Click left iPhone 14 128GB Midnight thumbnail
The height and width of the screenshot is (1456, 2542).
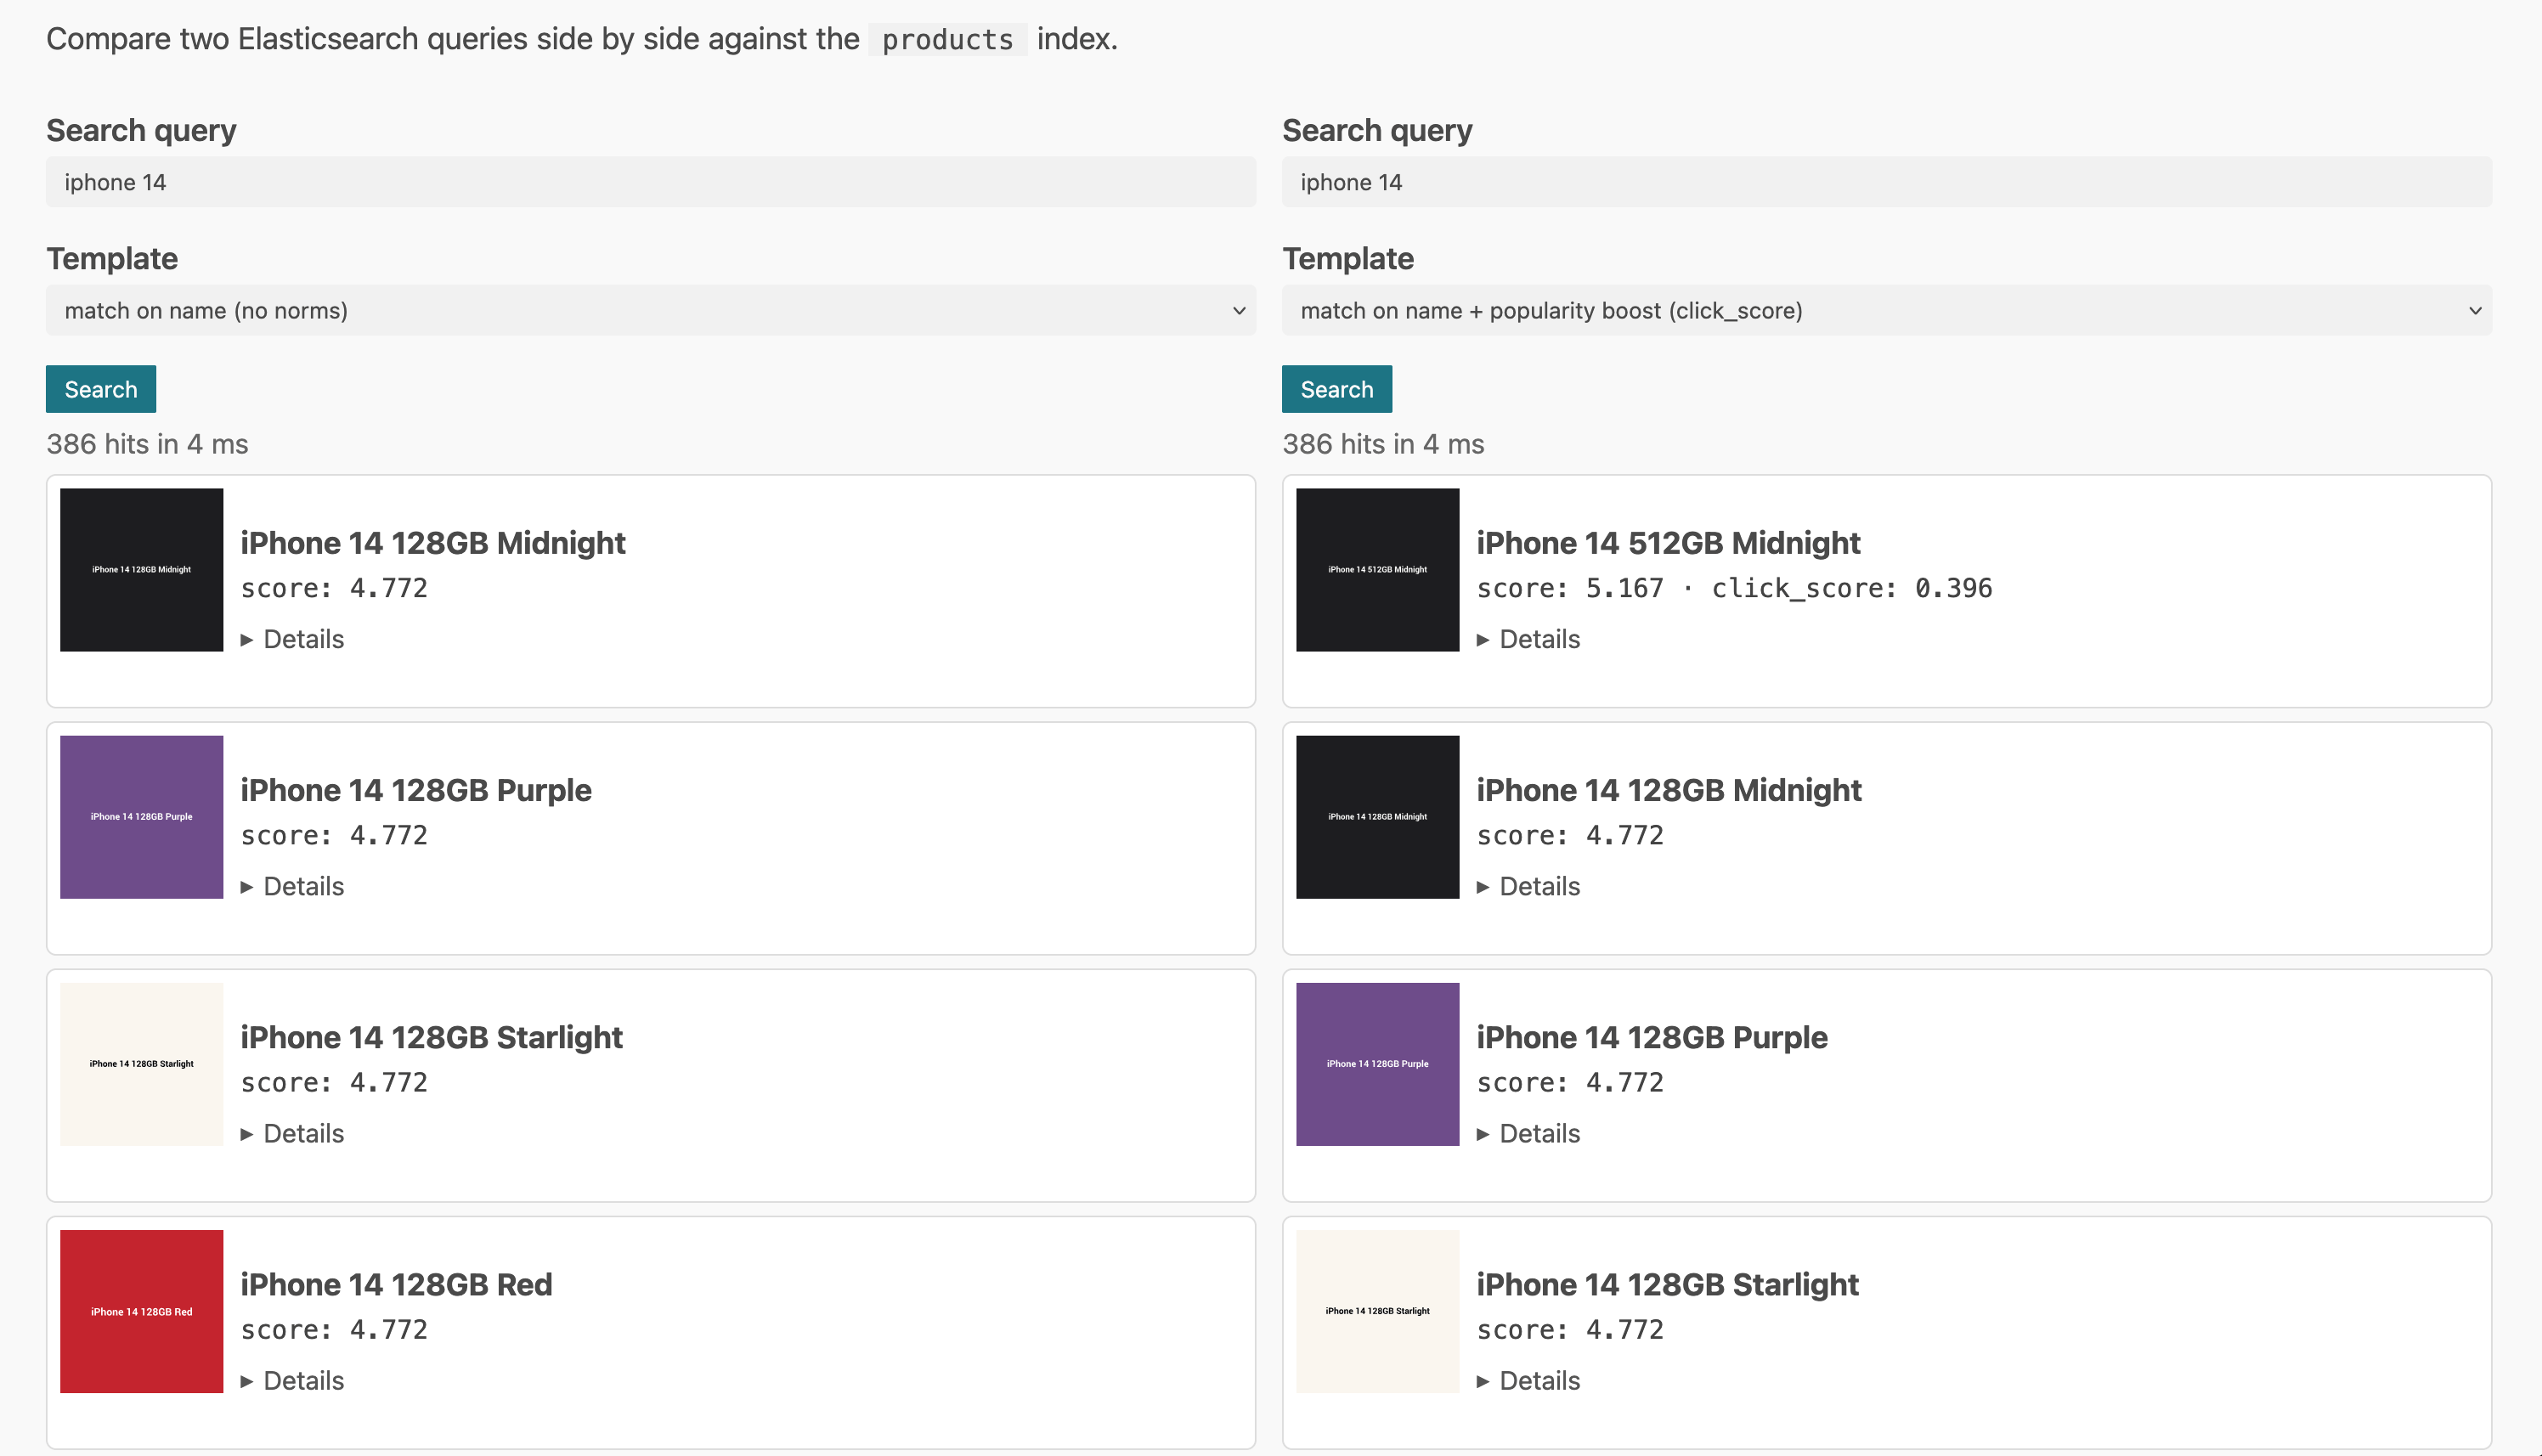tap(141, 570)
